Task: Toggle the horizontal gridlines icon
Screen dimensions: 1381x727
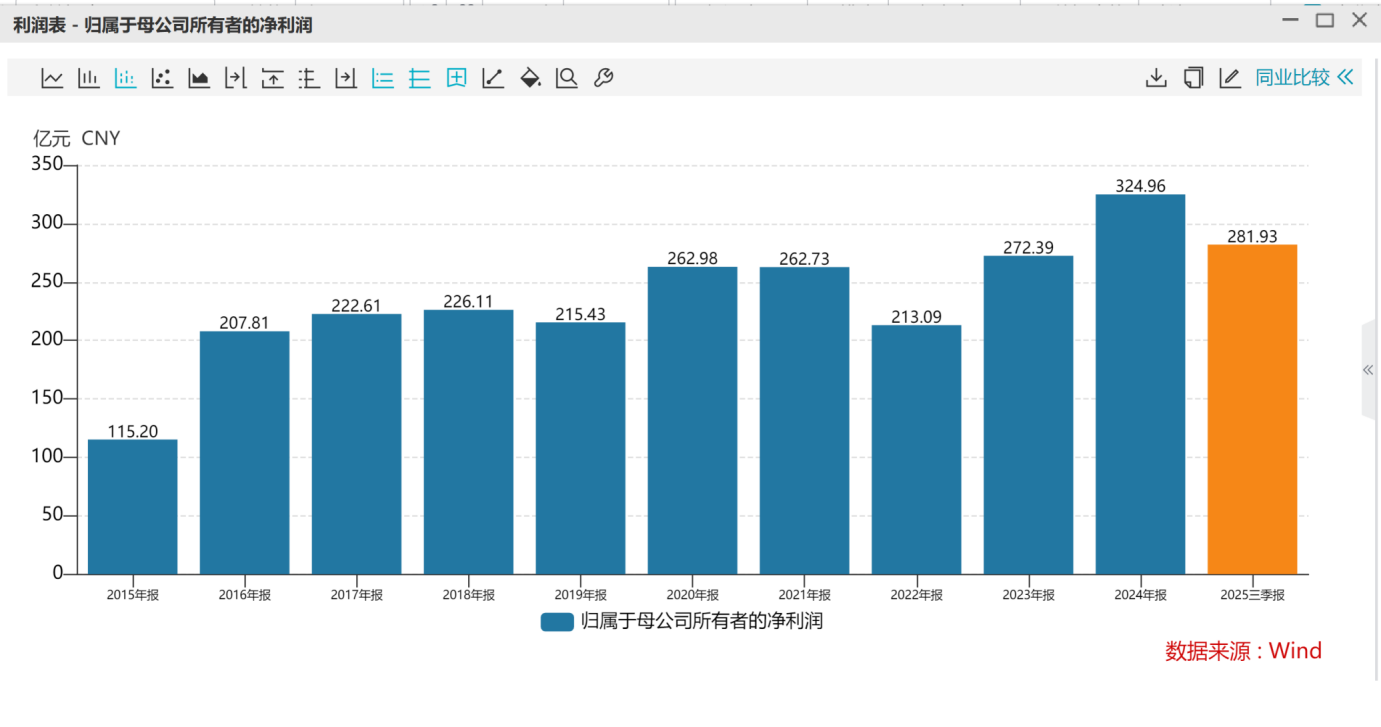Action: (420, 78)
